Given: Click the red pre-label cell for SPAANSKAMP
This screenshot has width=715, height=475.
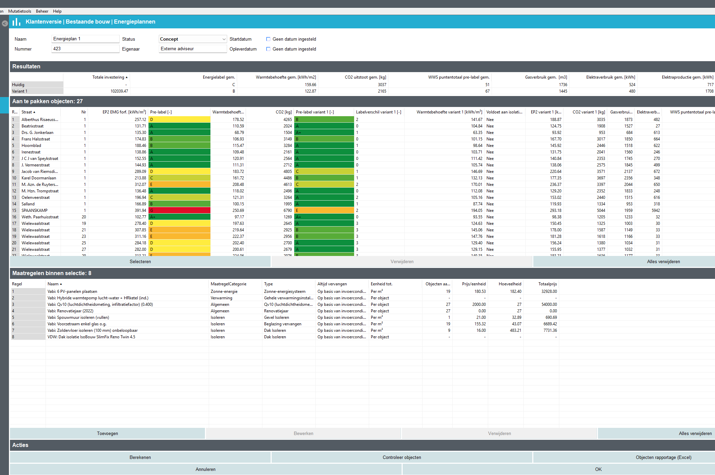Looking at the screenshot, I should (180, 211).
